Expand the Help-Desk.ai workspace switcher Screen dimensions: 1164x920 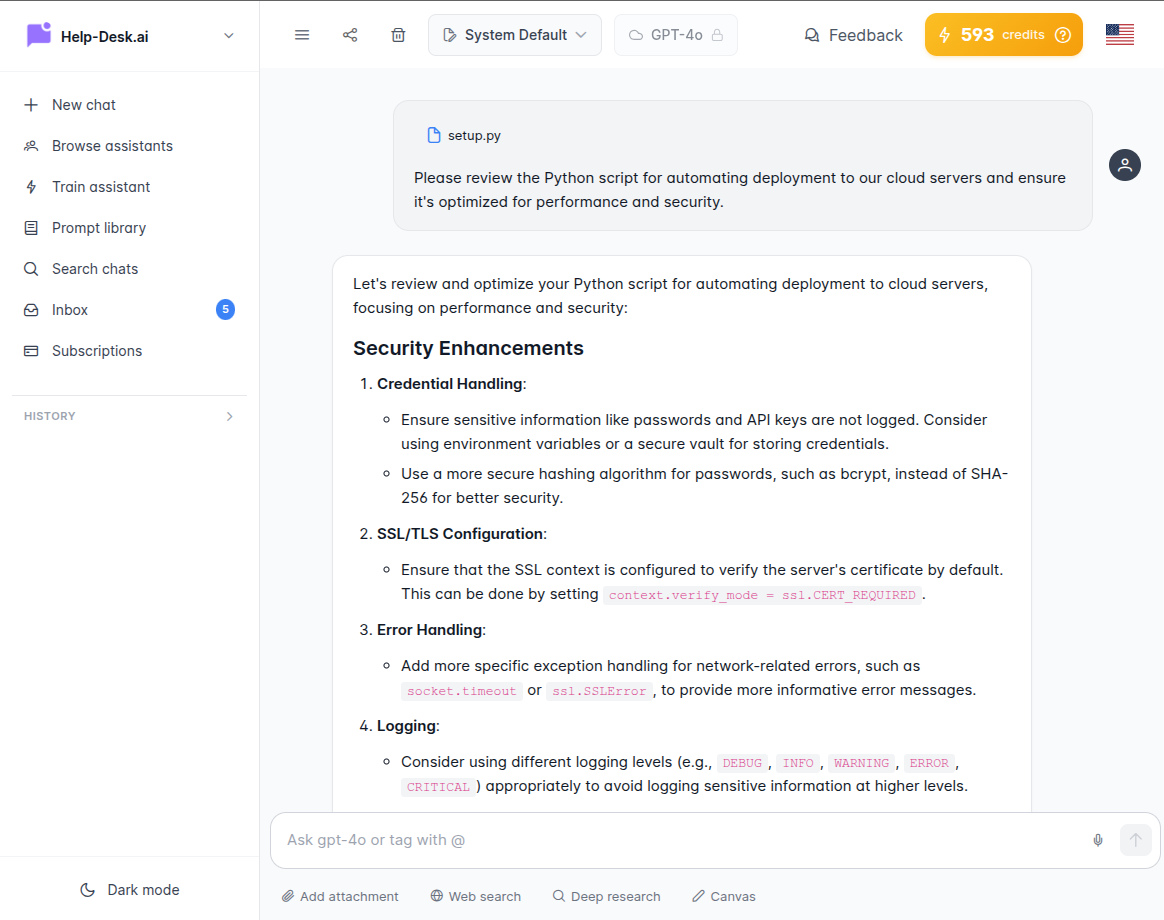point(229,35)
